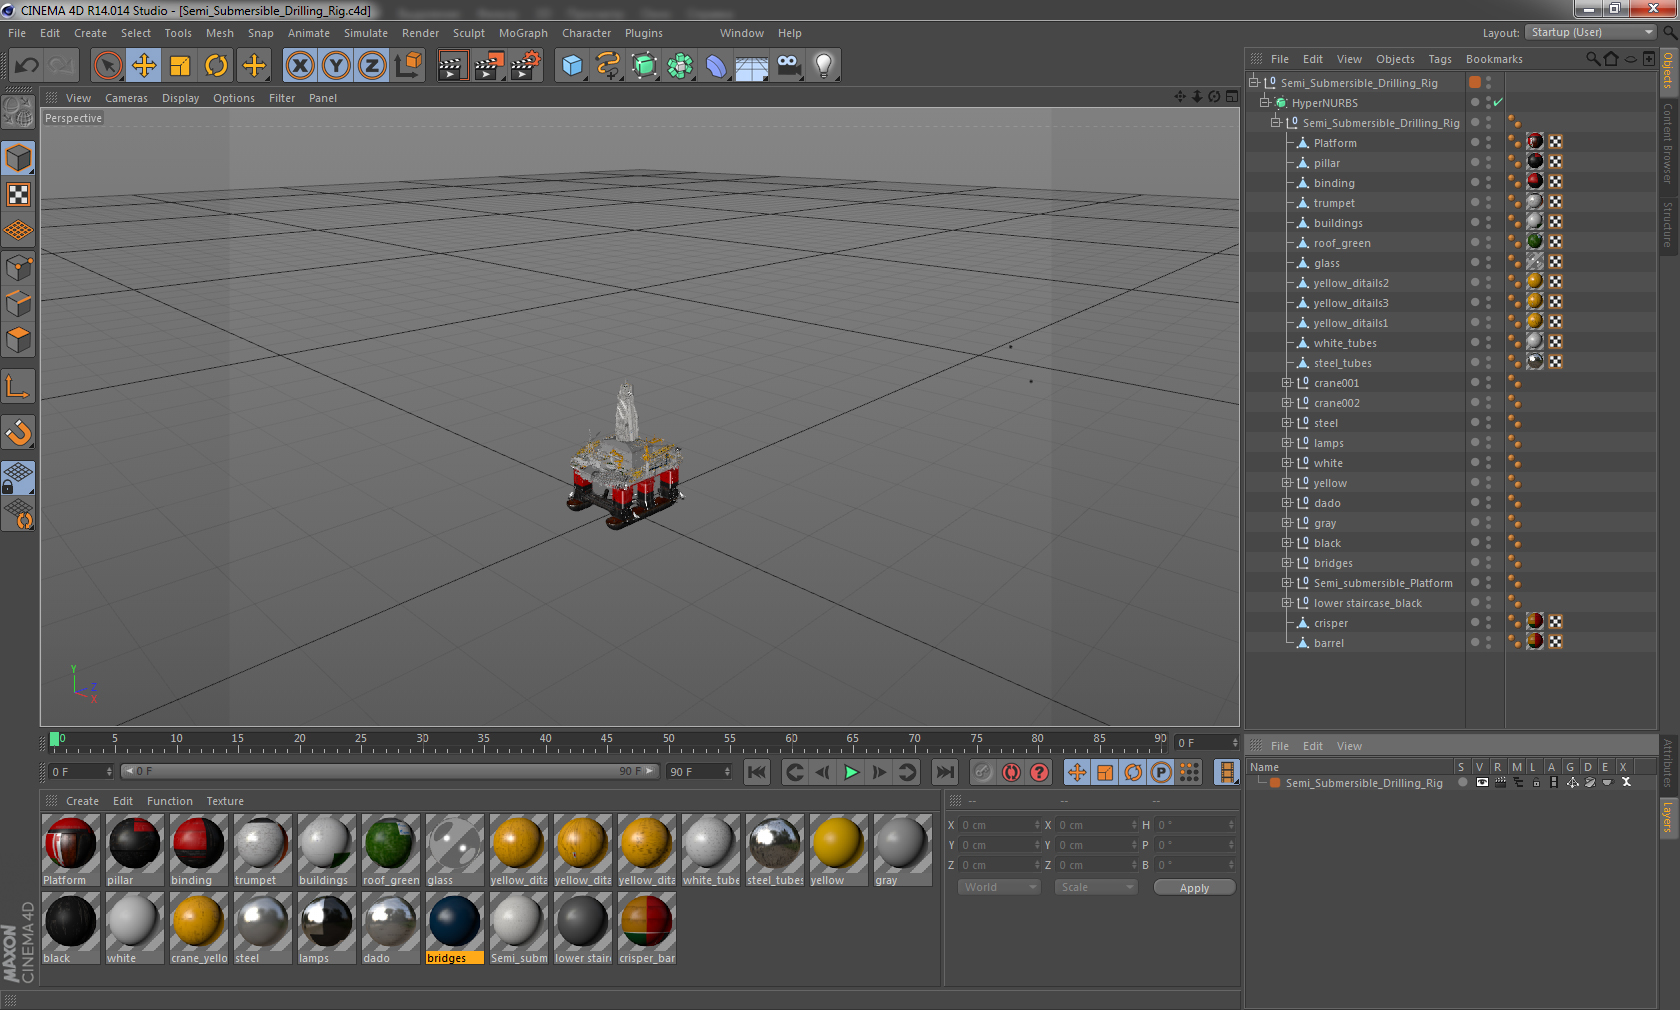Activate the Move tool
Image resolution: width=1680 pixels, height=1010 pixels.
(144, 66)
